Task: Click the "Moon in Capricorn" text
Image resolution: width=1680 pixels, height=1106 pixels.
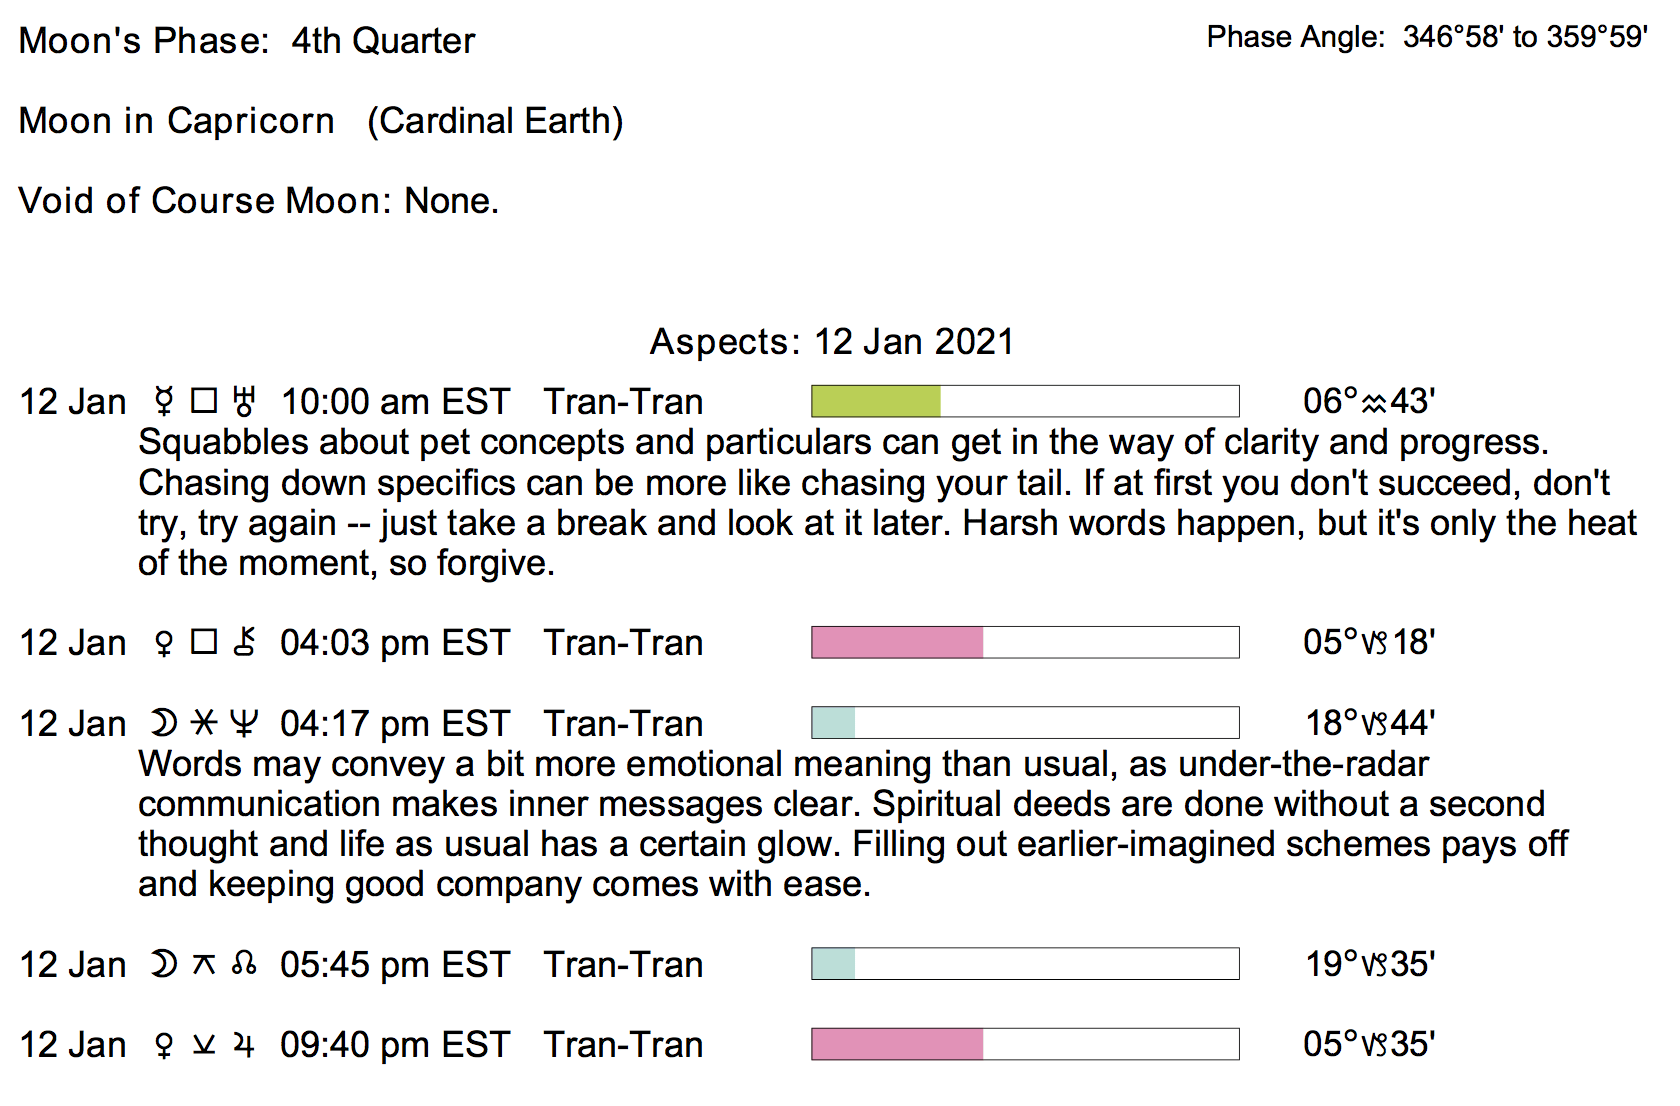Action: click(177, 121)
